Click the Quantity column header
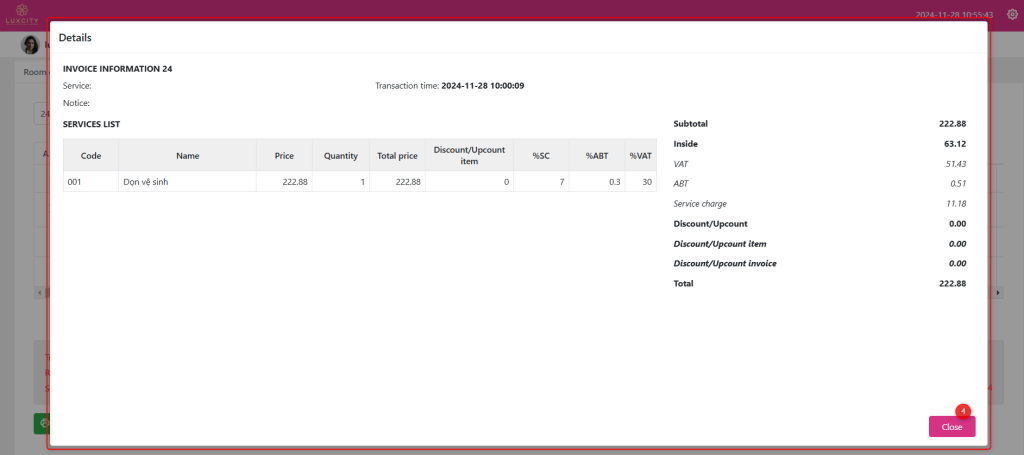Screen dimensions: 1024x455 (340, 156)
